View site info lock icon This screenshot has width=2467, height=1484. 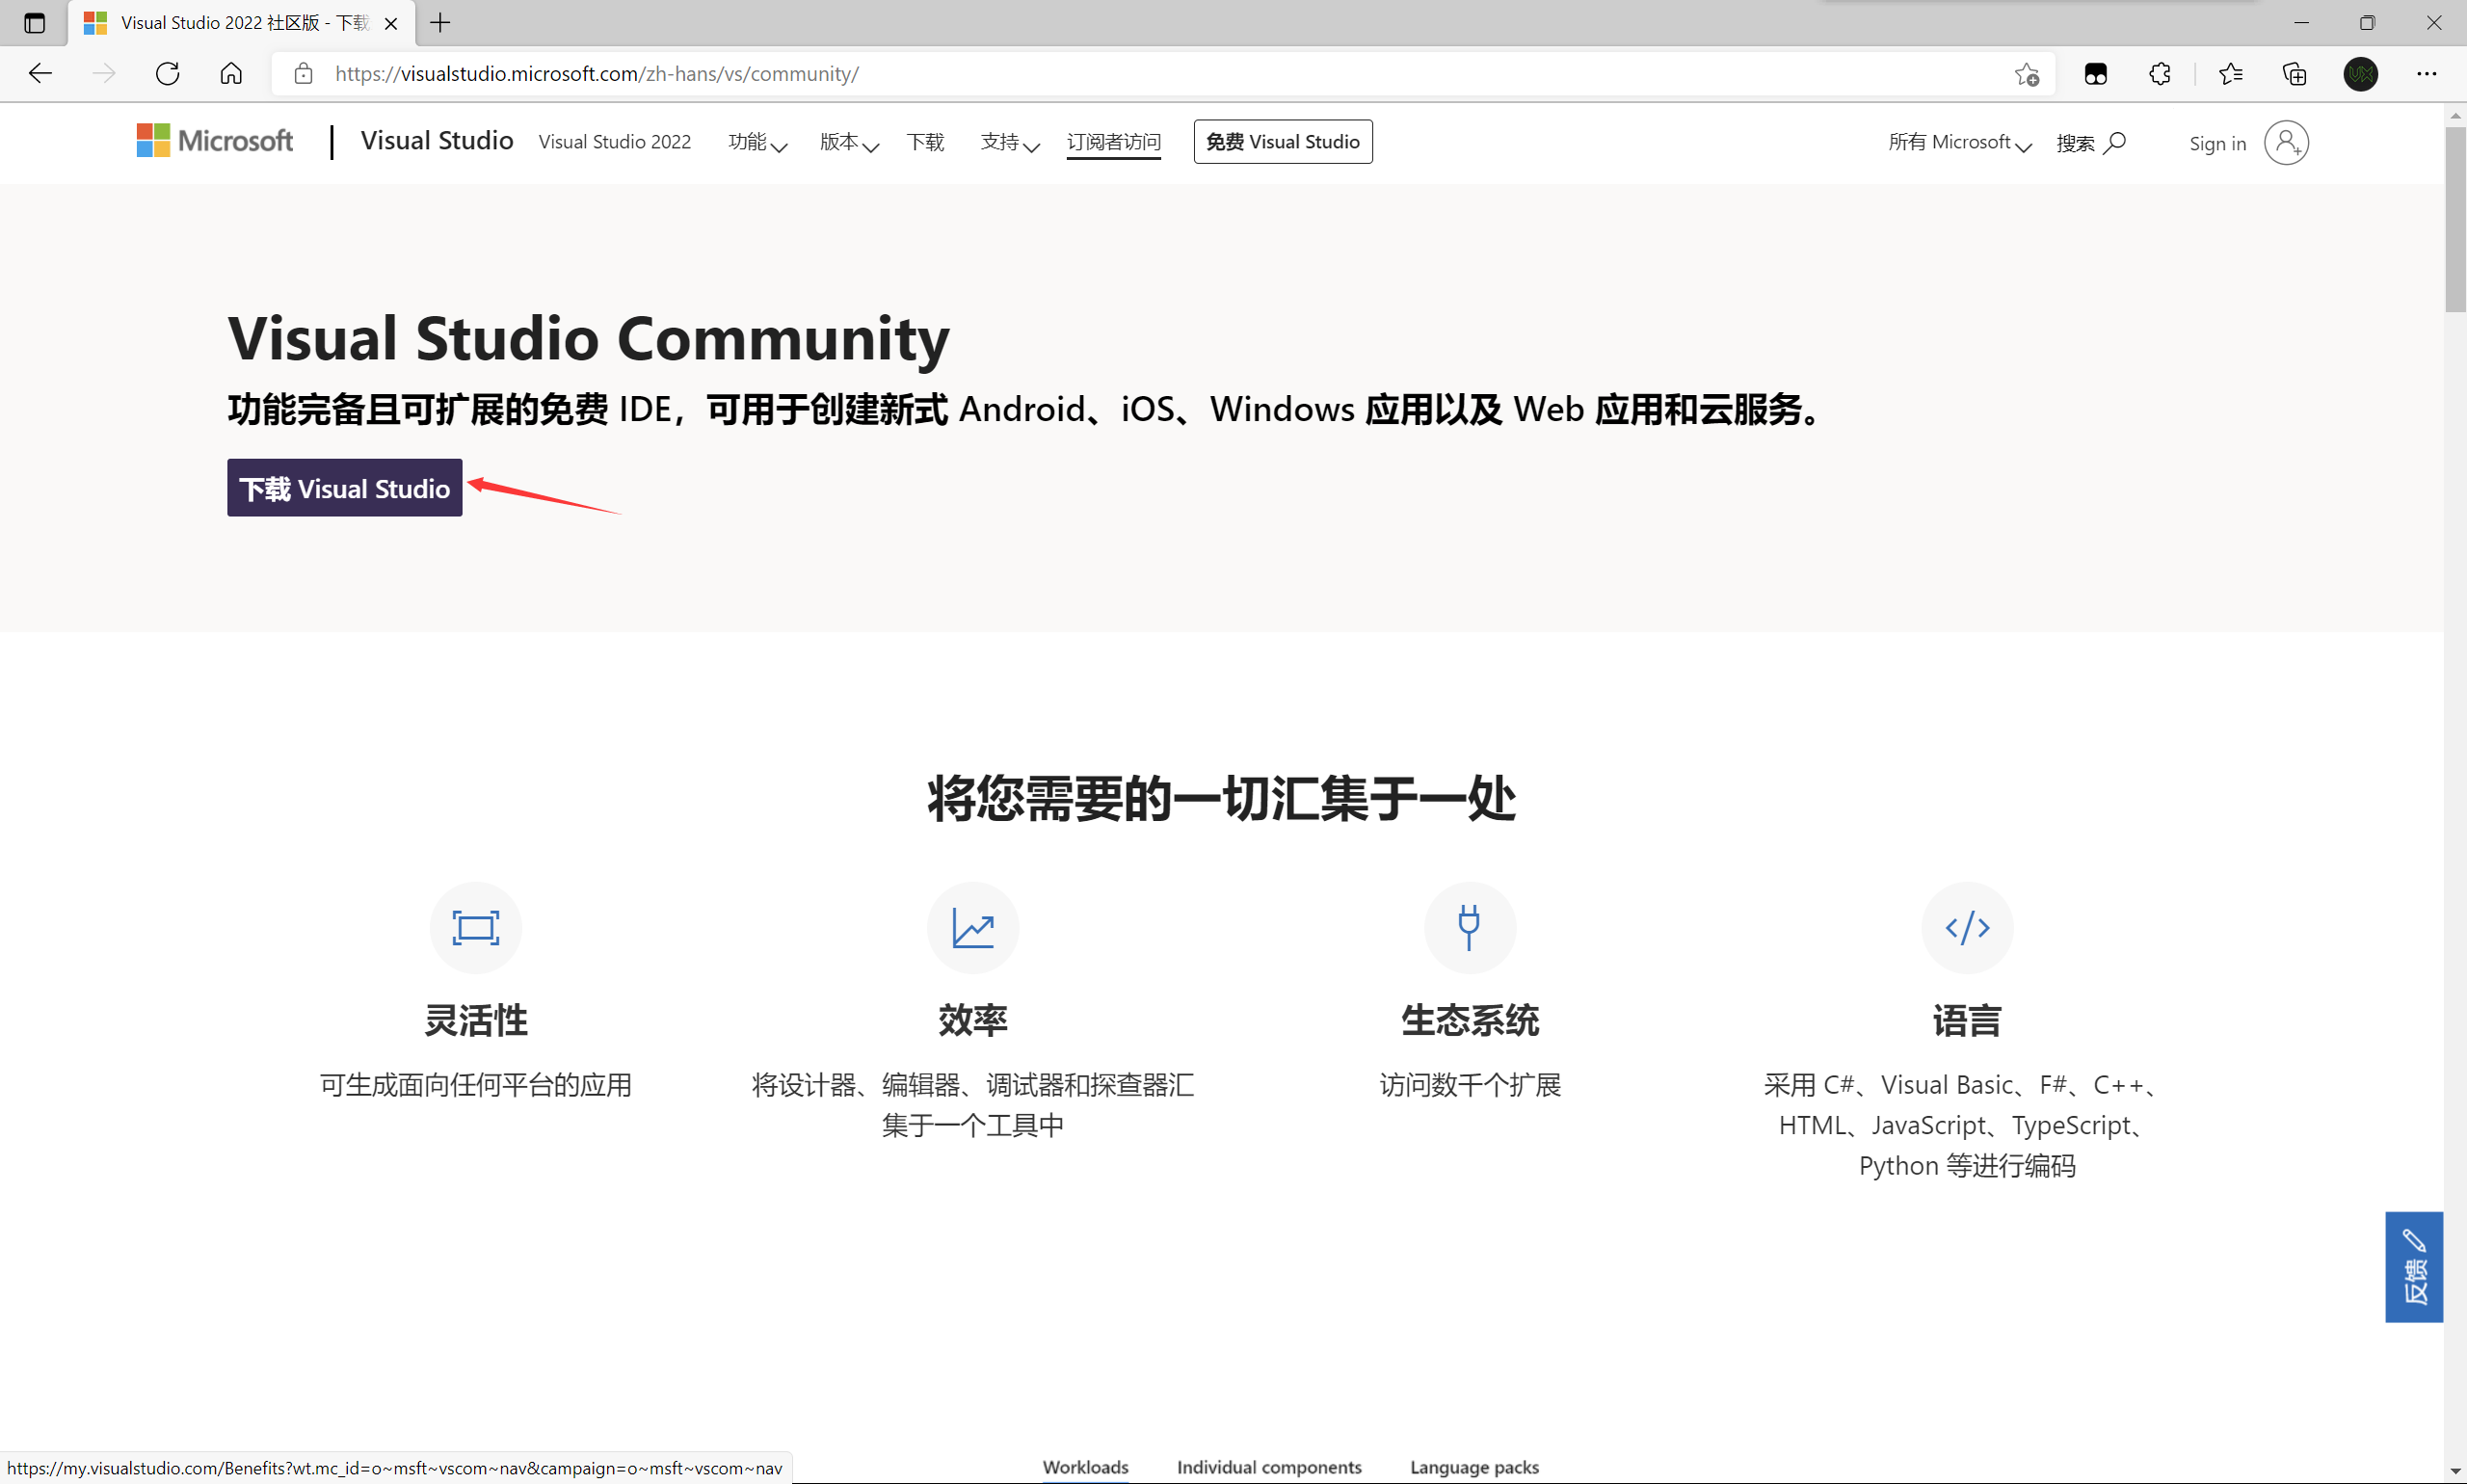303,73
